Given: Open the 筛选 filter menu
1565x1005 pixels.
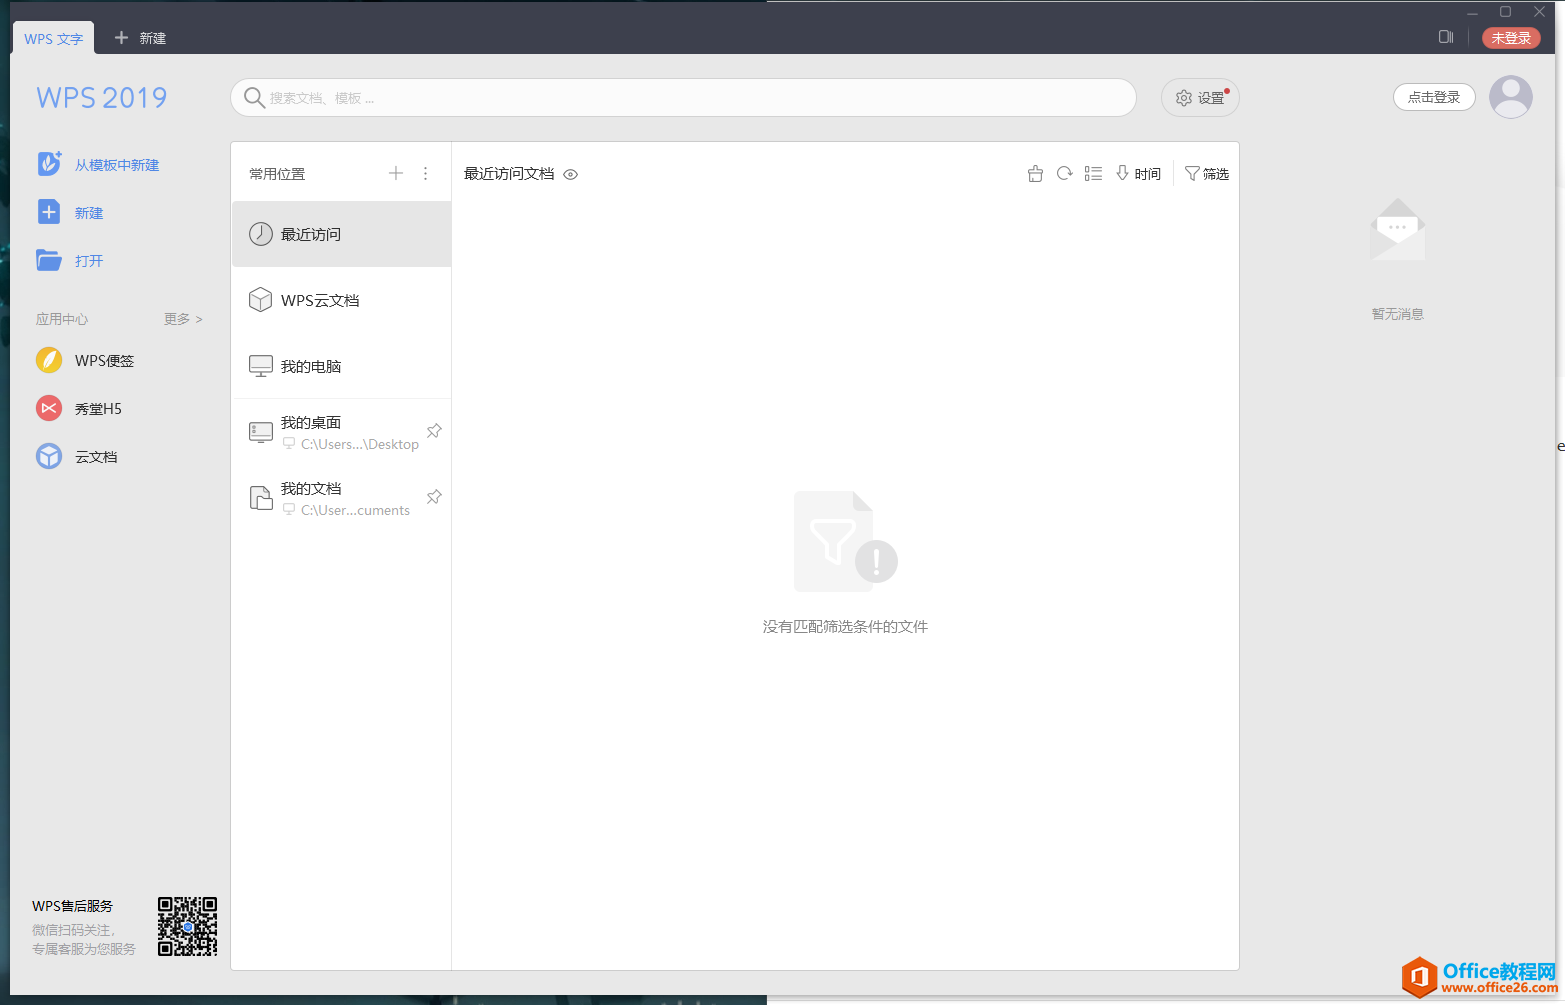Looking at the screenshot, I should (1207, 173).
